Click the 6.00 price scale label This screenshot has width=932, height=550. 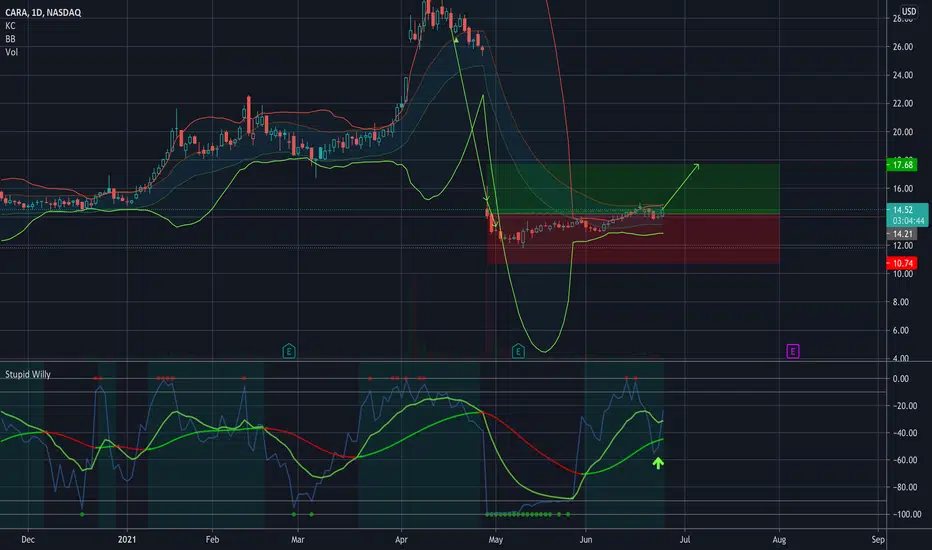(902, 330)
